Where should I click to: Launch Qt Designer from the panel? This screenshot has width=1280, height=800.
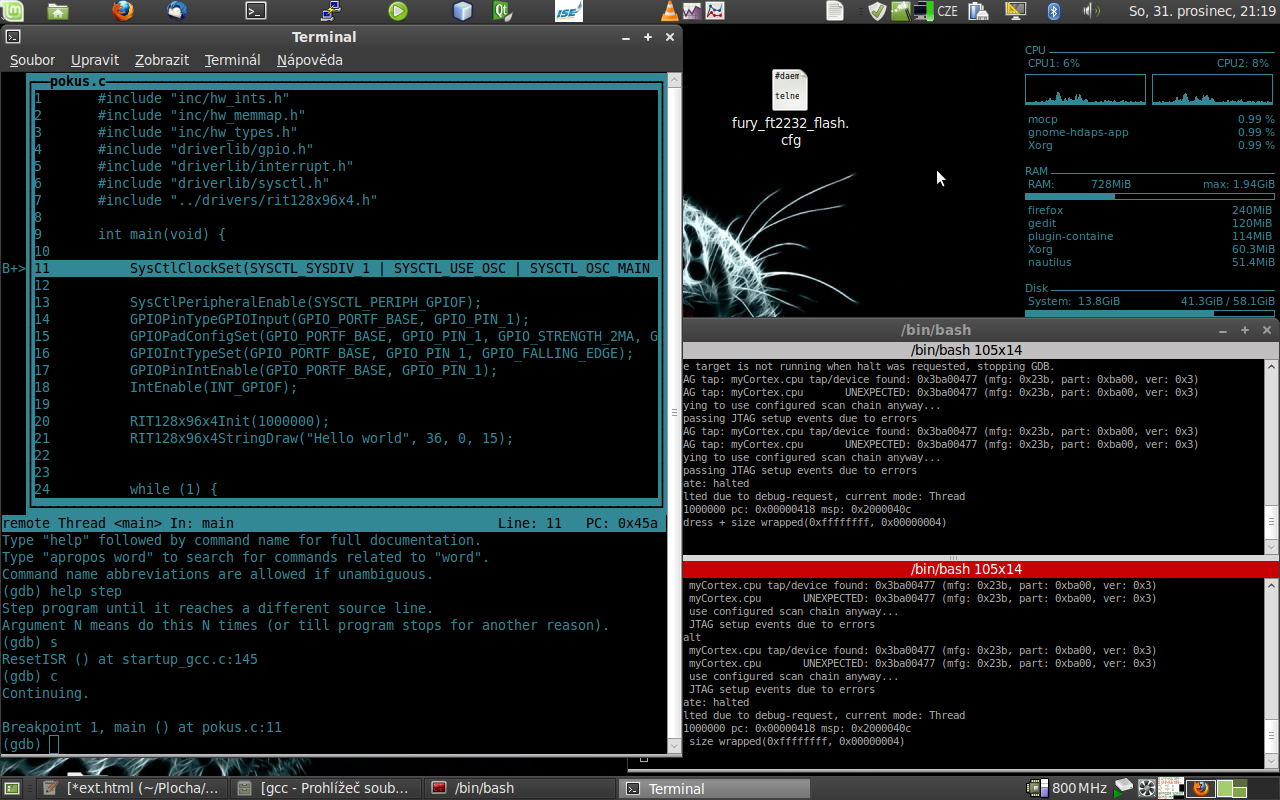(502, 12)
